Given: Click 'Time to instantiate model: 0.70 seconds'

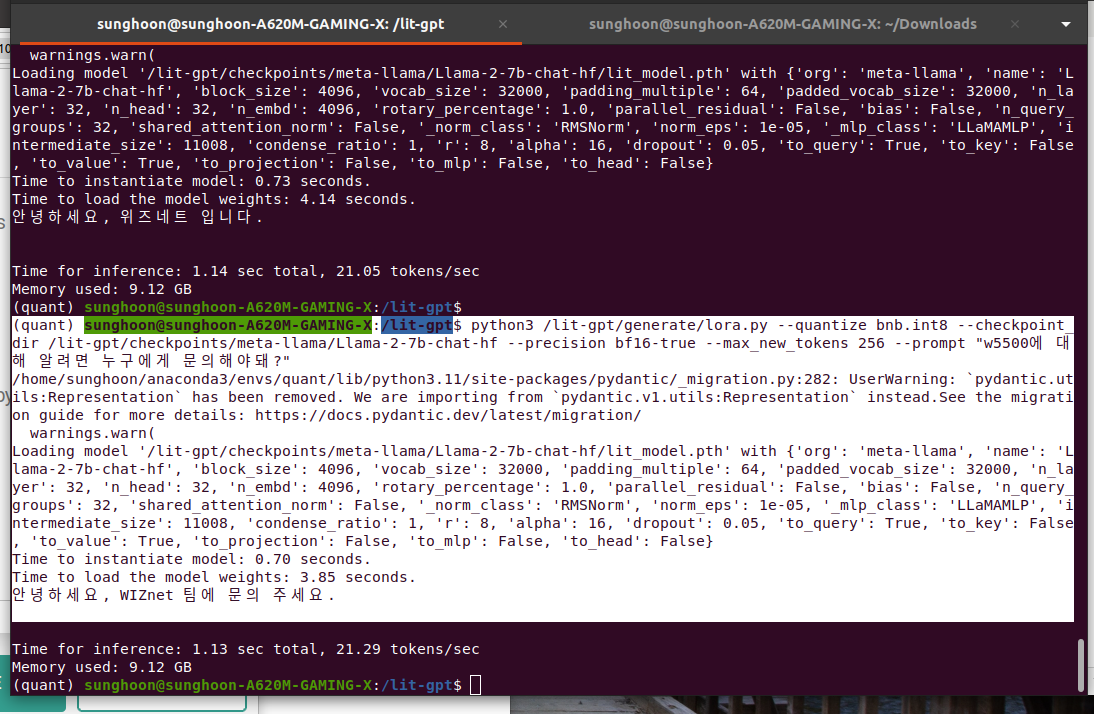Looking at the screenshot, I should pos(191,559).
